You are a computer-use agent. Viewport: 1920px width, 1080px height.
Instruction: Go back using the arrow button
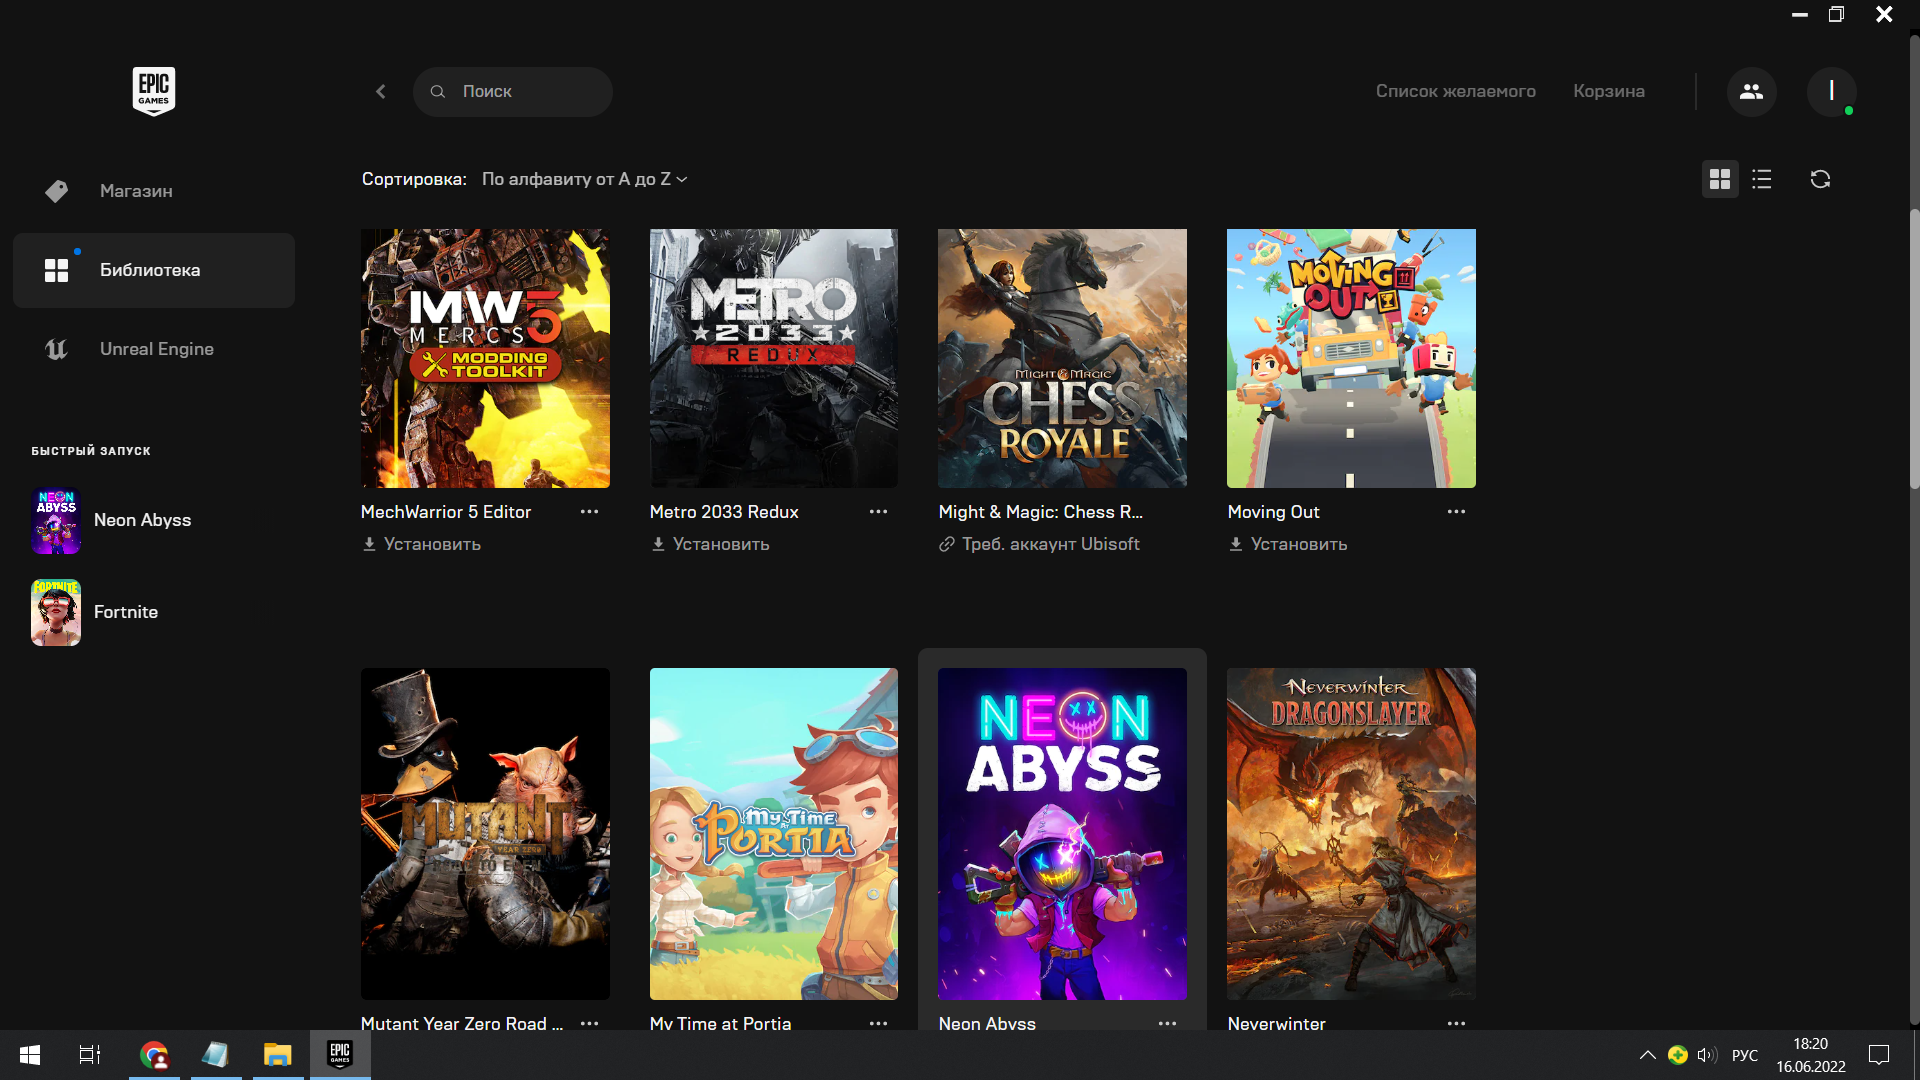[x=381, y=92]
